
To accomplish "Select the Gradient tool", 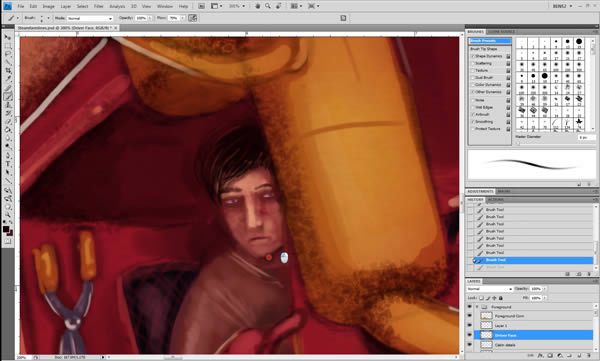I will click(x=7, y=130).
